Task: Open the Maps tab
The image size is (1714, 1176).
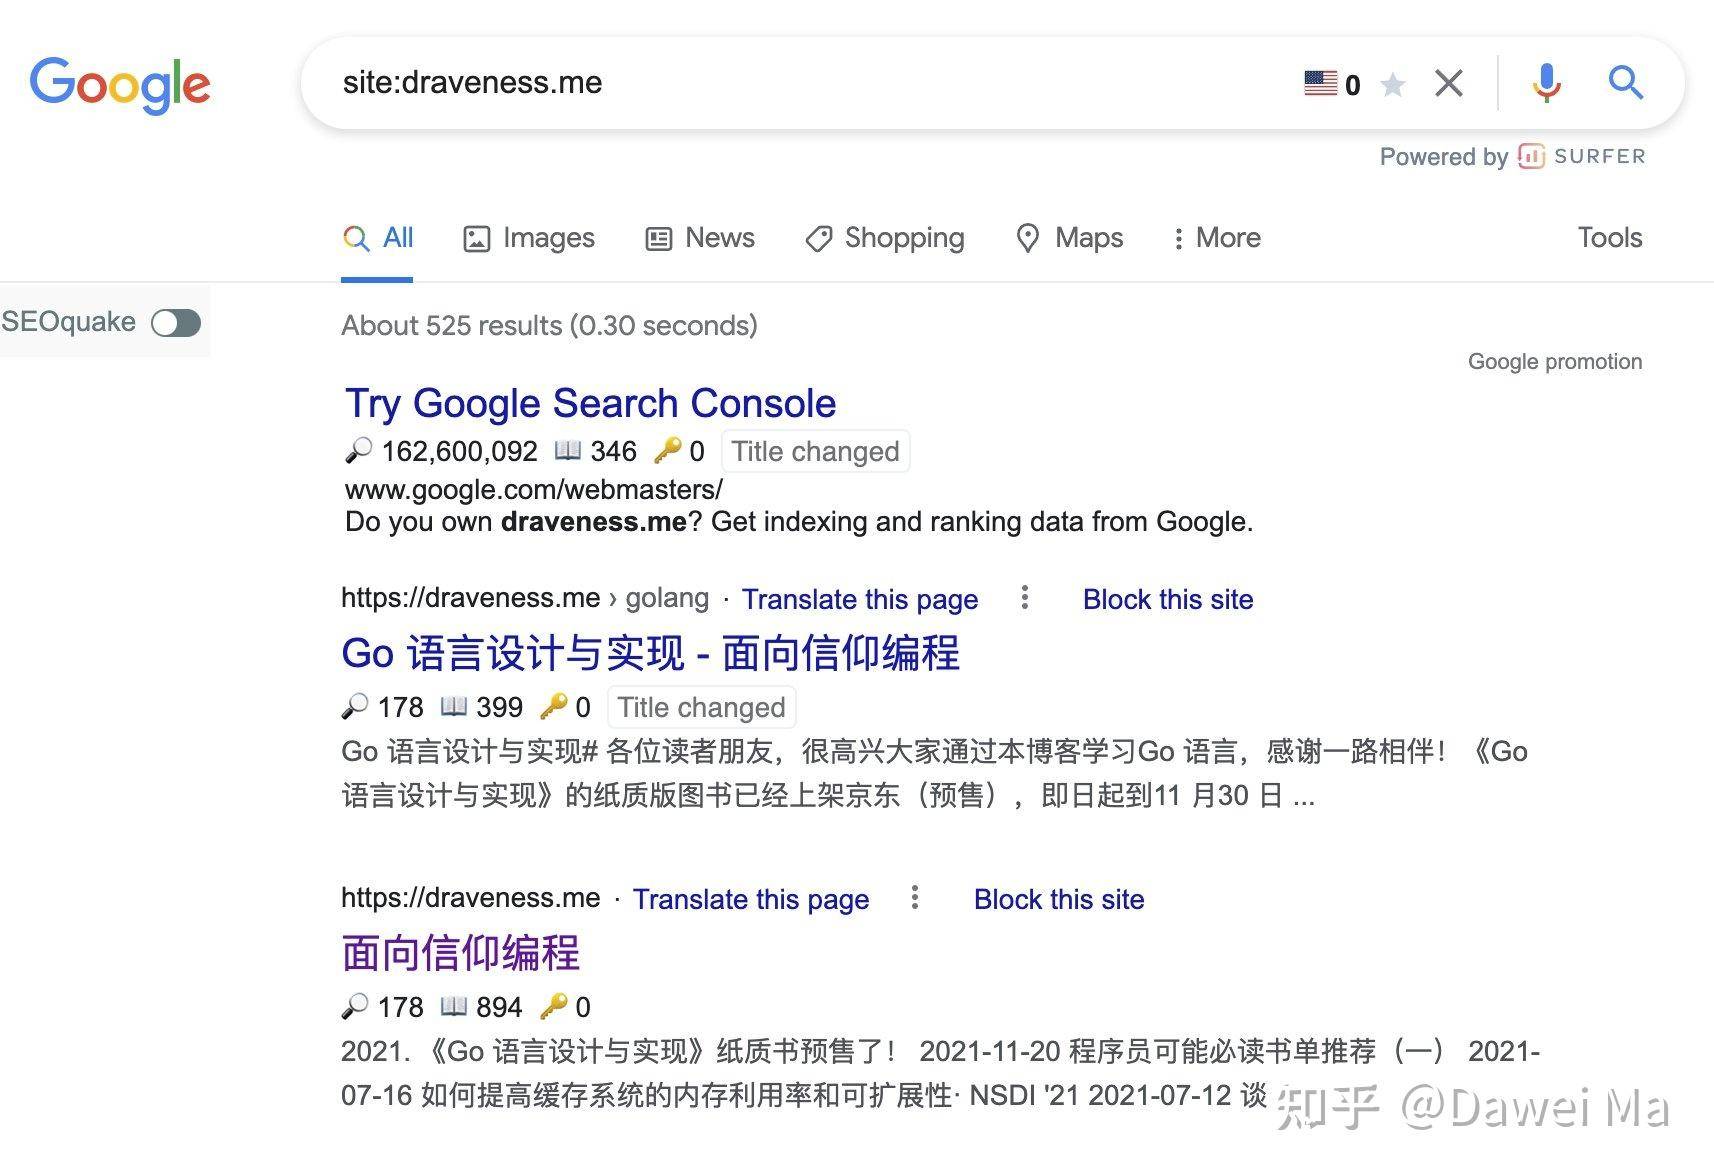Action: click(x=1069, y=238)
